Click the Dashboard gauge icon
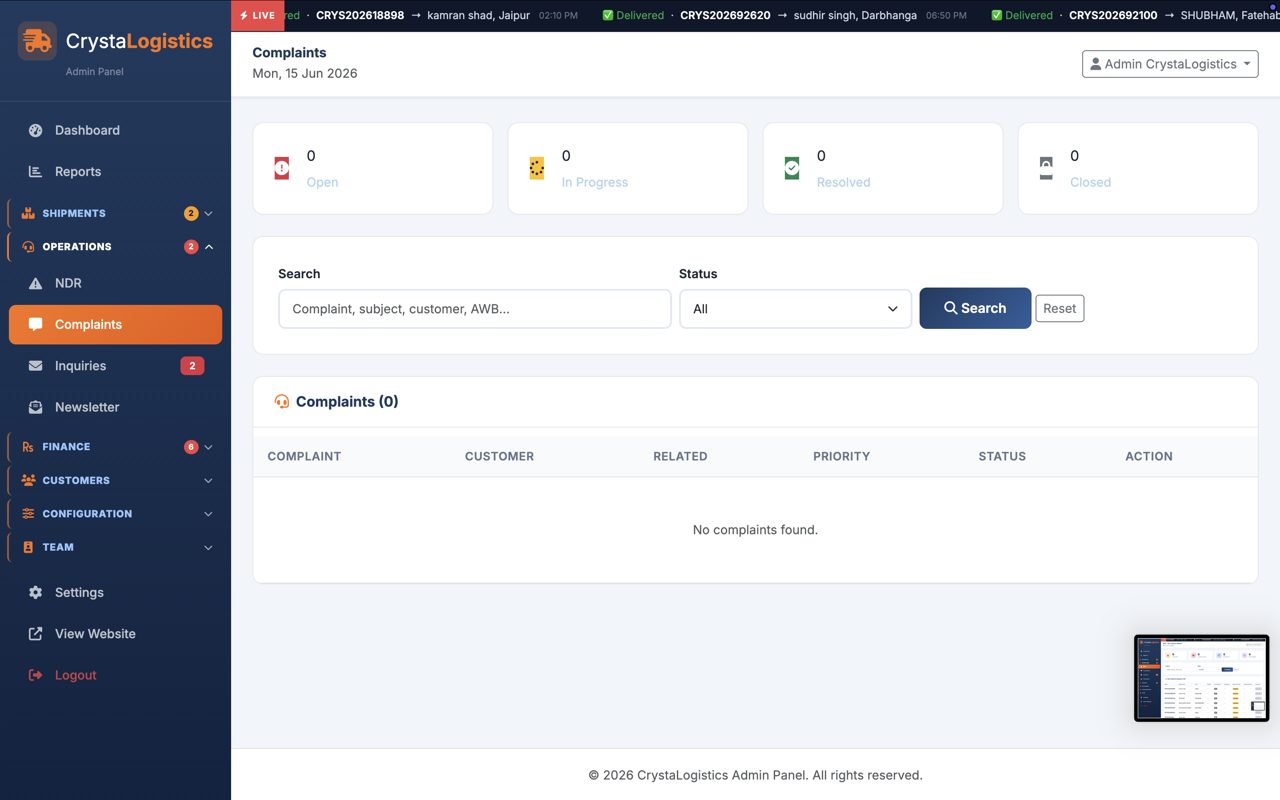 (x=36, y=130)
